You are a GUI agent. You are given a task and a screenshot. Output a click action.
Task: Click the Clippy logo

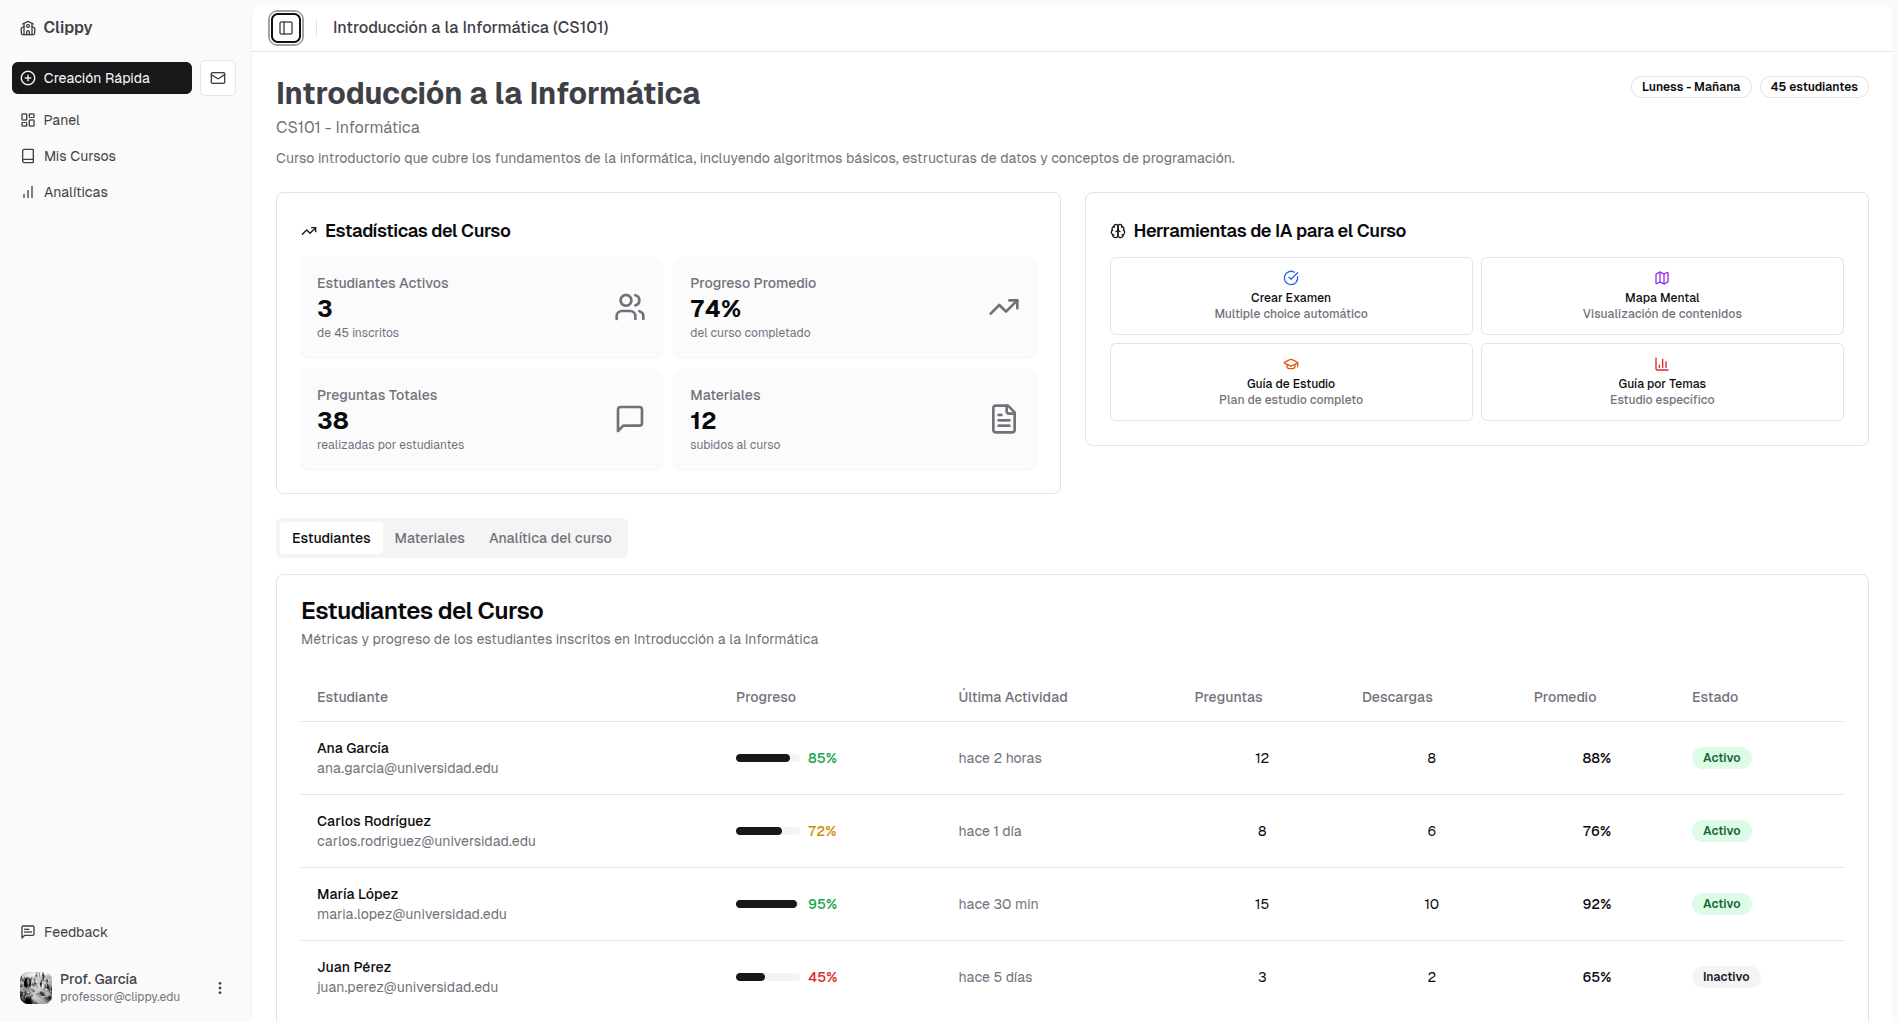[x=57, y=27]
